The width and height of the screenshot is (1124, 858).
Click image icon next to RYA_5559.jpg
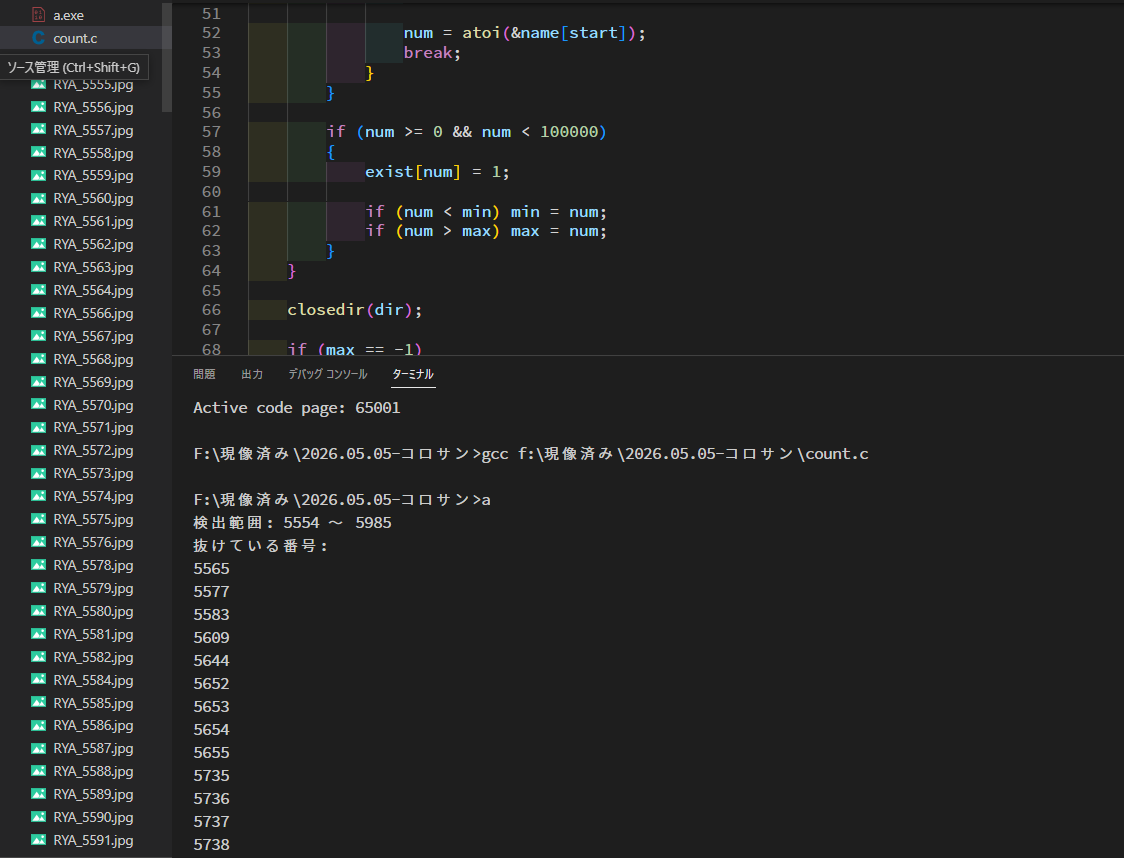(39, 175)
